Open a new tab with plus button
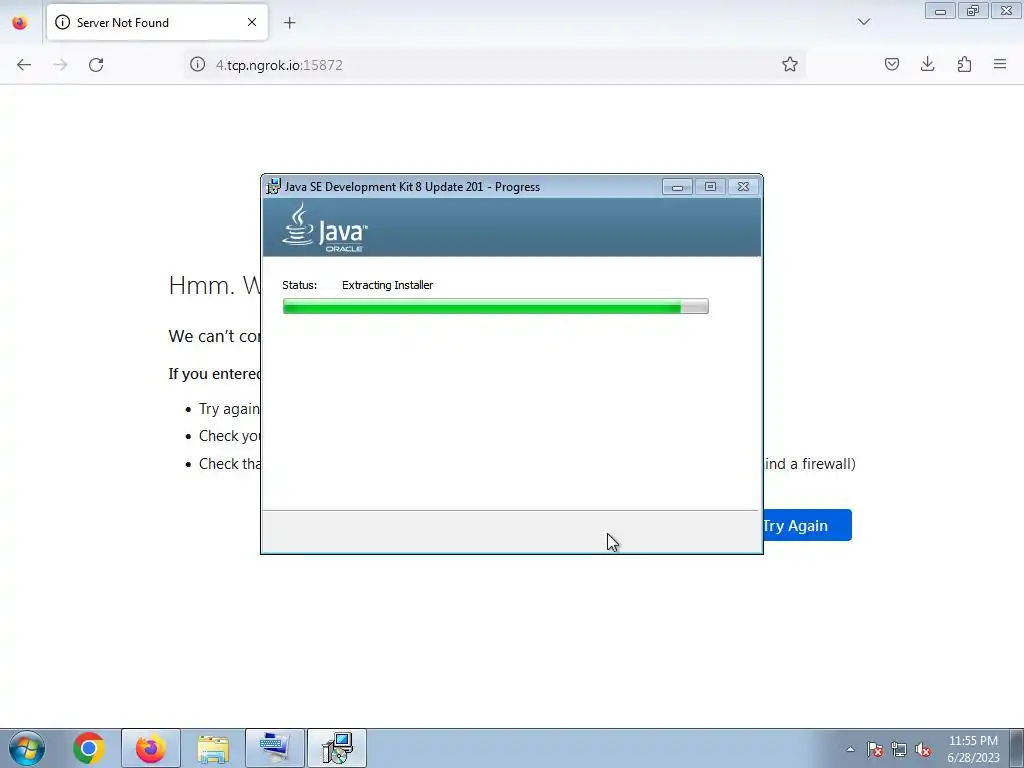 tap(289, 23)
